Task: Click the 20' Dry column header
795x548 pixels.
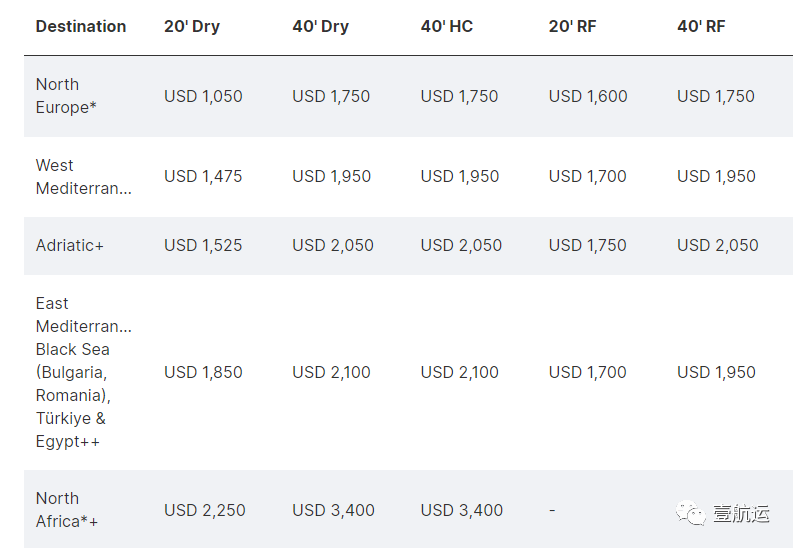Action: [192, 26]
